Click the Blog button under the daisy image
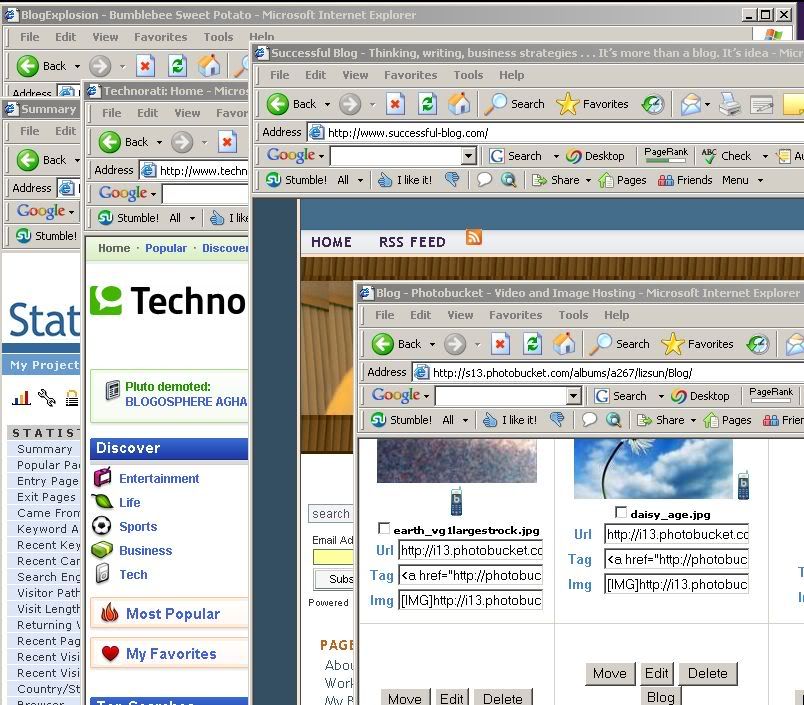The height and width of the screenshot is (705, 804). tap(660, 696)
